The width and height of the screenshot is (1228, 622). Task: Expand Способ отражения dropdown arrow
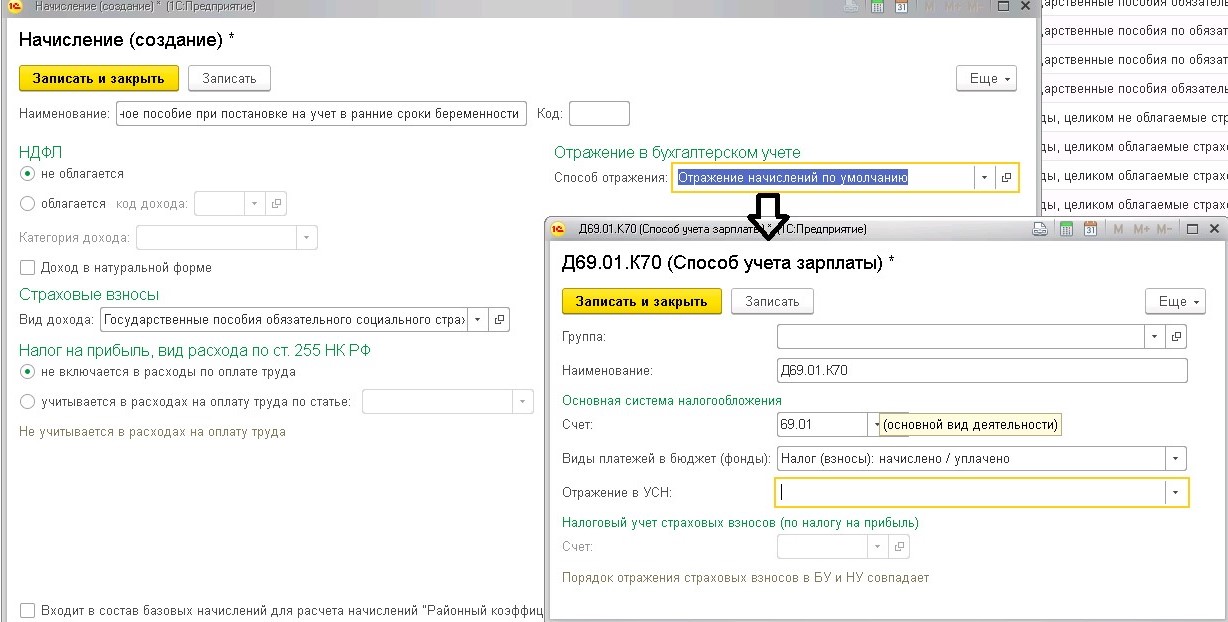(984, 178)
